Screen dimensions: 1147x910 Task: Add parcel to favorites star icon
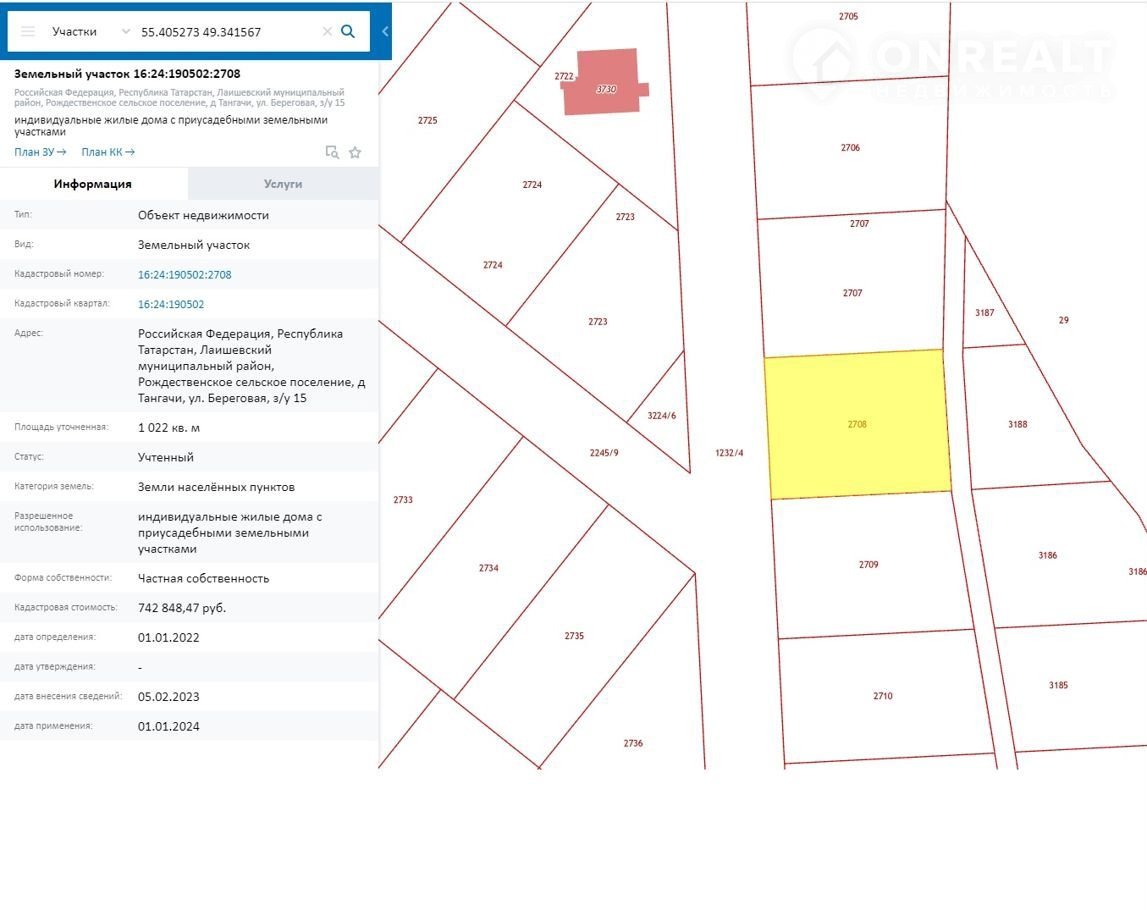(355, 152)
